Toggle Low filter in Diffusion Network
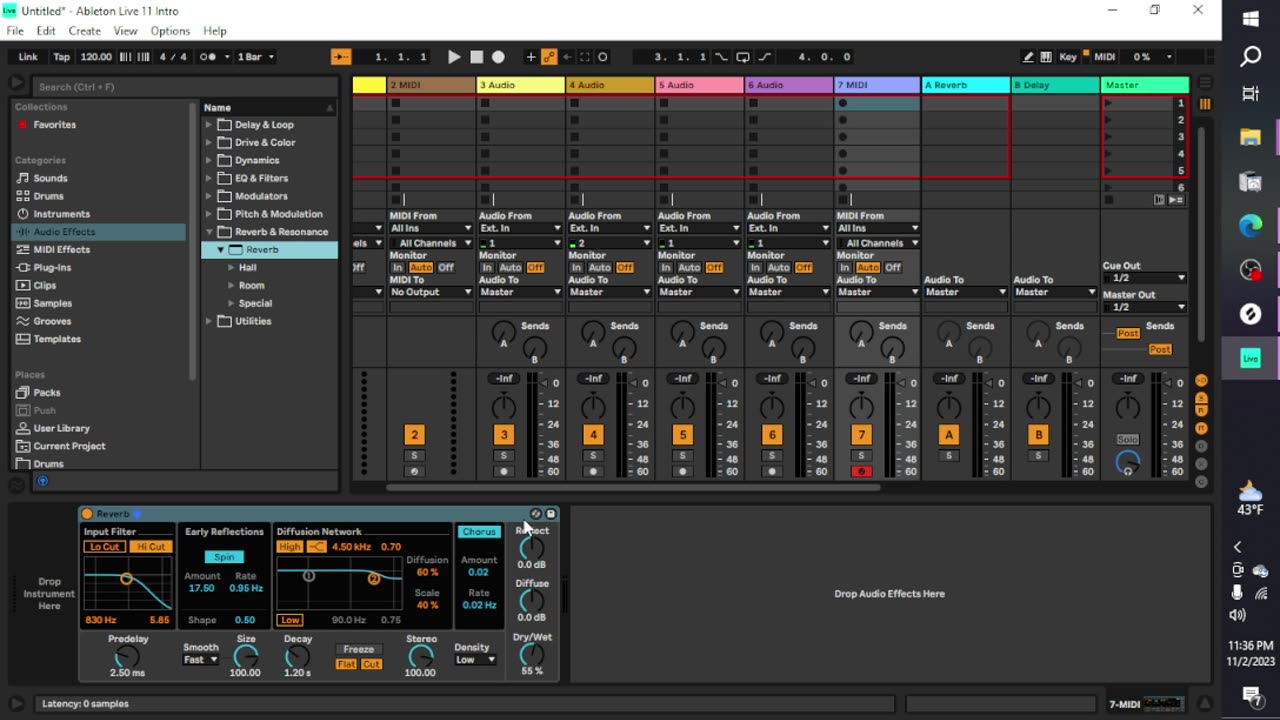The image size is (1280, 720). coord(290,620)
